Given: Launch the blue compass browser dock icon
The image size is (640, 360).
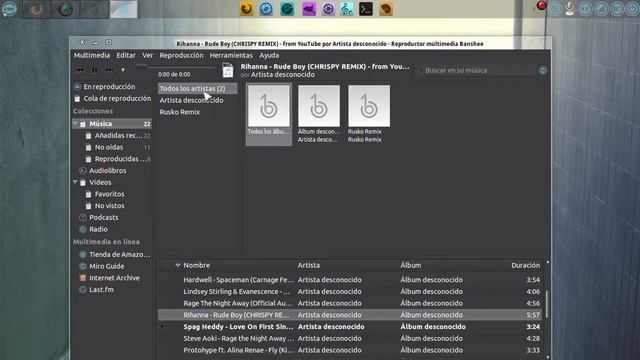Looking at the screenshot, I should [266, 9].
